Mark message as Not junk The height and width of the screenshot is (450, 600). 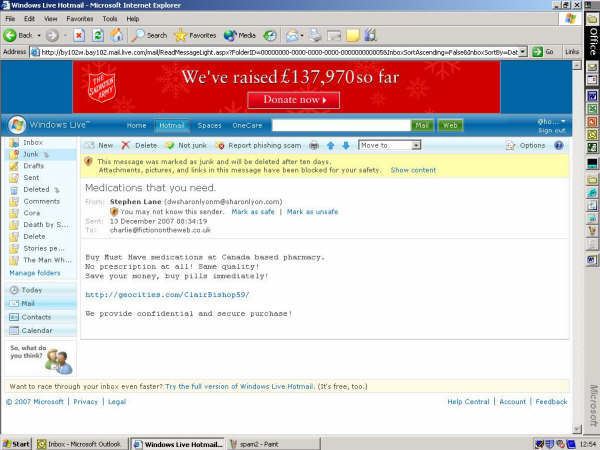pyautogui.click(x=186, y=145)
